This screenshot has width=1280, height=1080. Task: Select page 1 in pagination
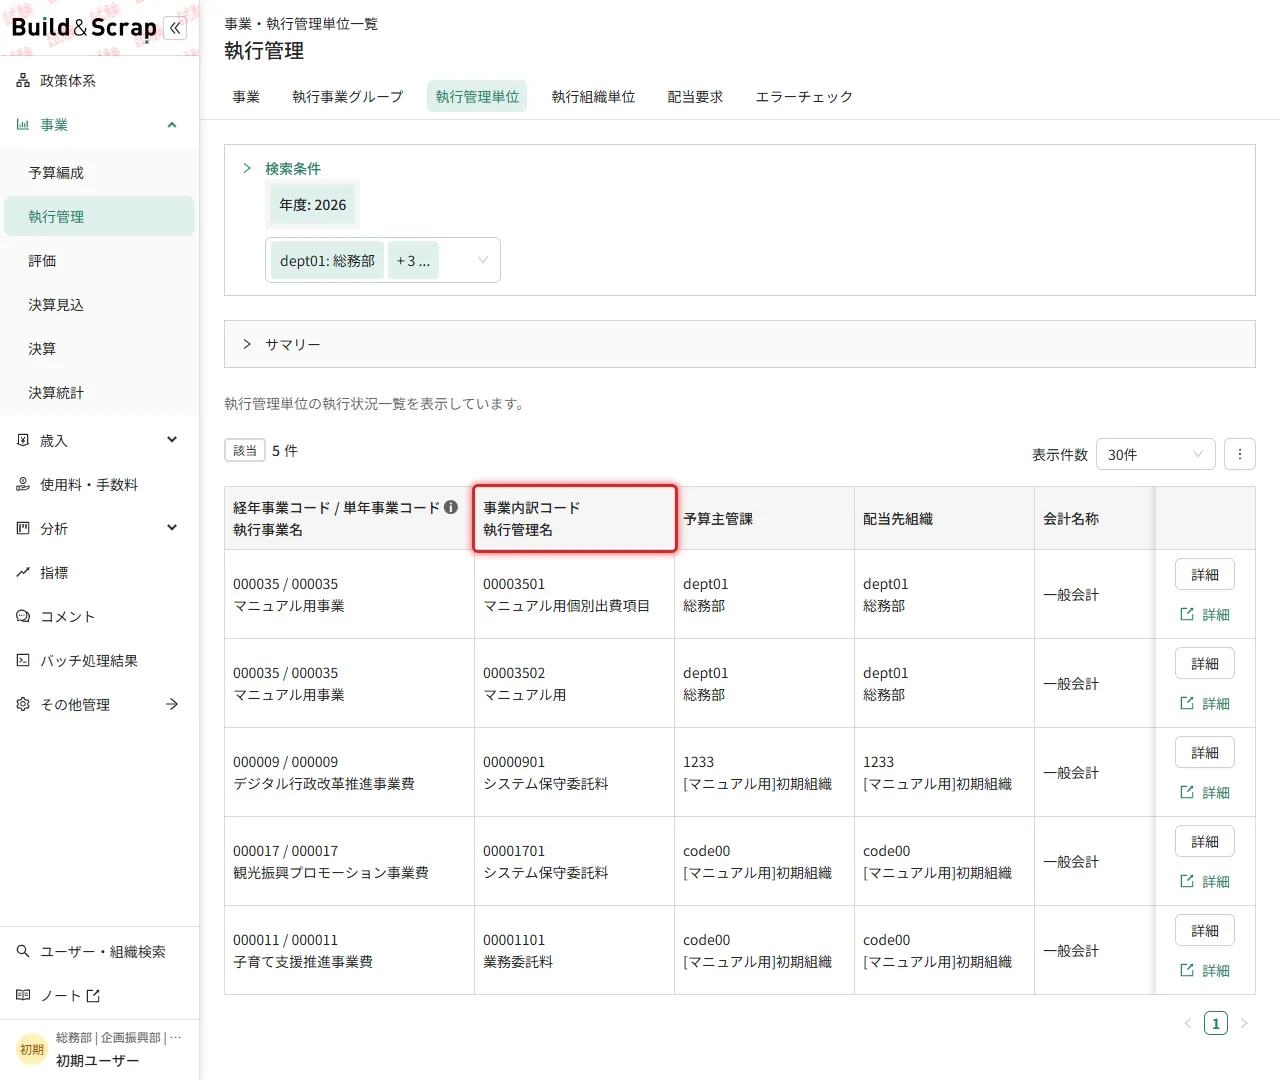click(x=1216, y=1023)
